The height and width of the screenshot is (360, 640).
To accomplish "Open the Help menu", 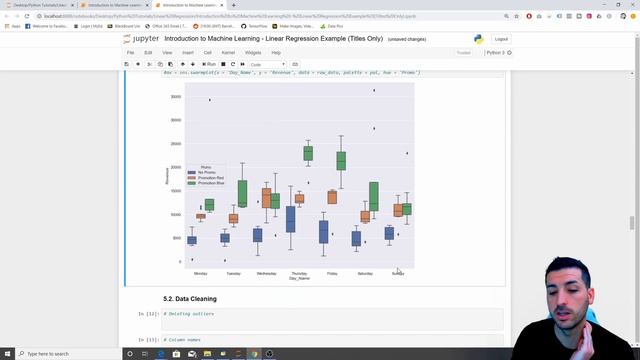I will tap(276, 53).
